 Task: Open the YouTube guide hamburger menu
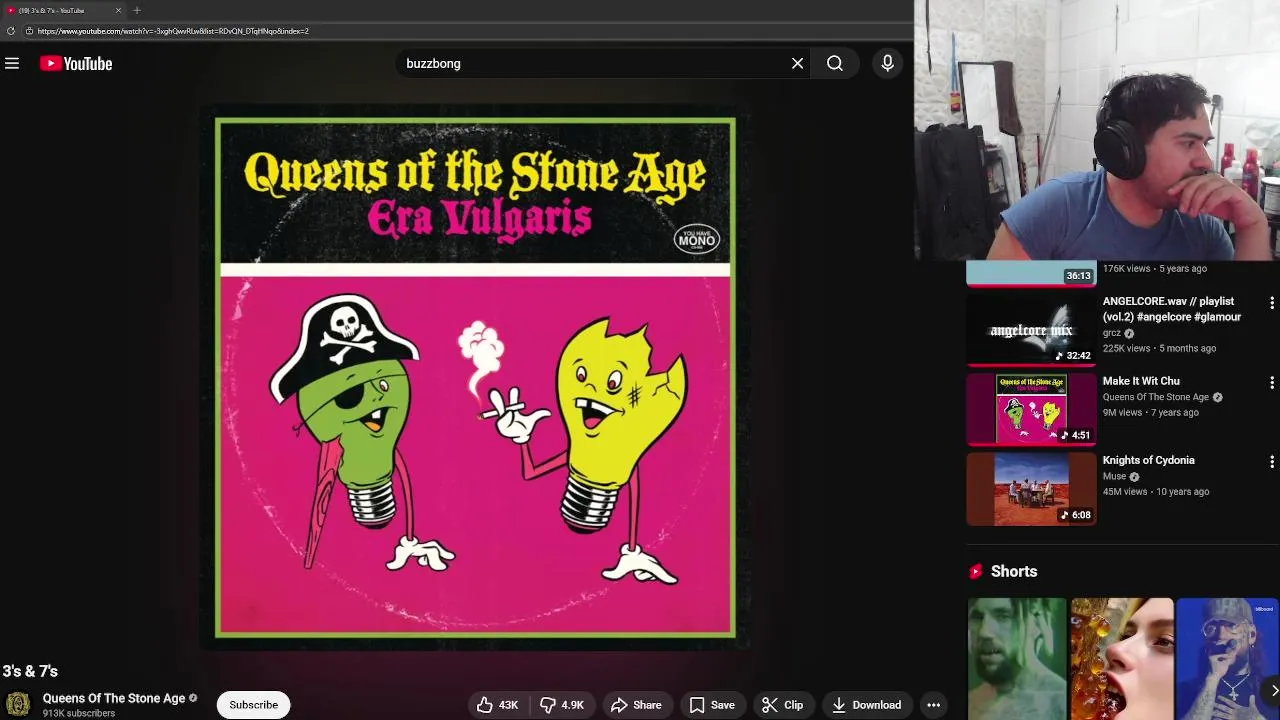click(x=12, y=63)
